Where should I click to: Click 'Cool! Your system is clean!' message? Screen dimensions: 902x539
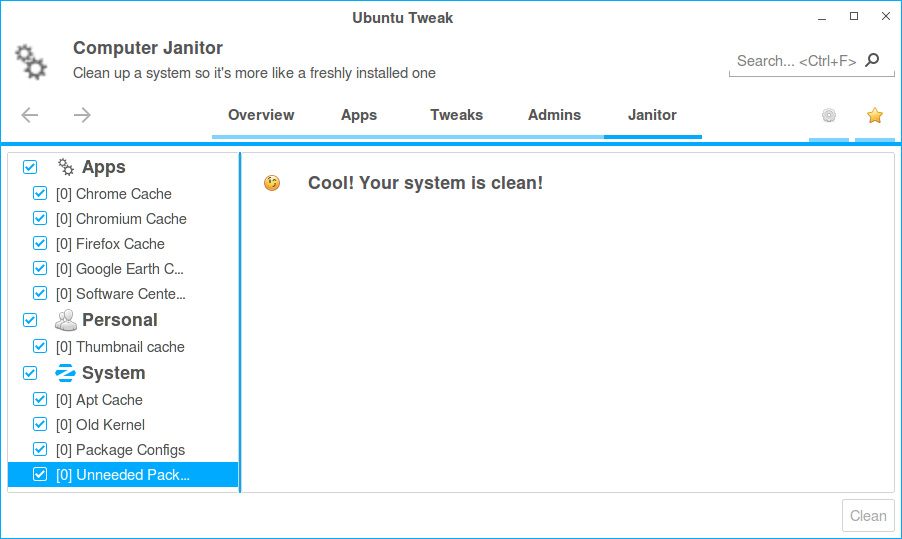coord(425,183)
